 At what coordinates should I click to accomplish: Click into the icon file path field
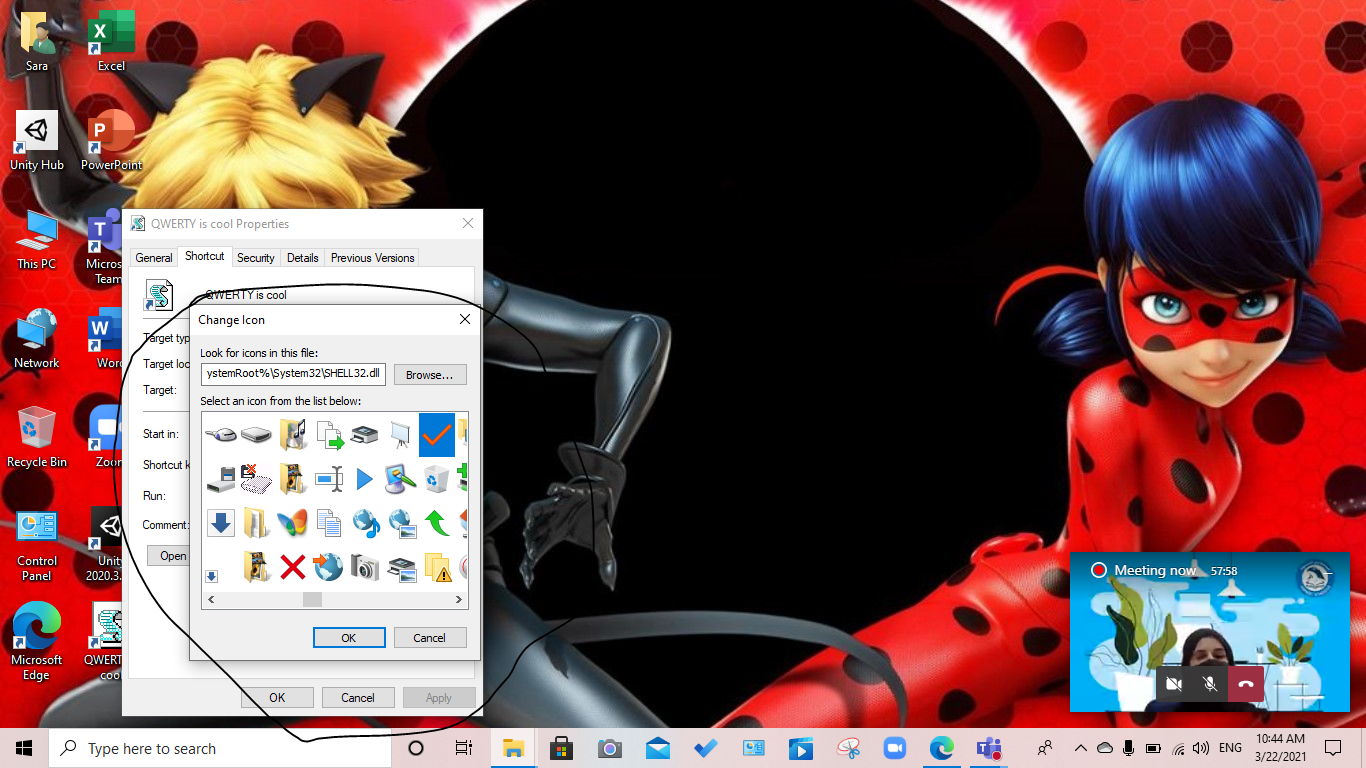293,374
